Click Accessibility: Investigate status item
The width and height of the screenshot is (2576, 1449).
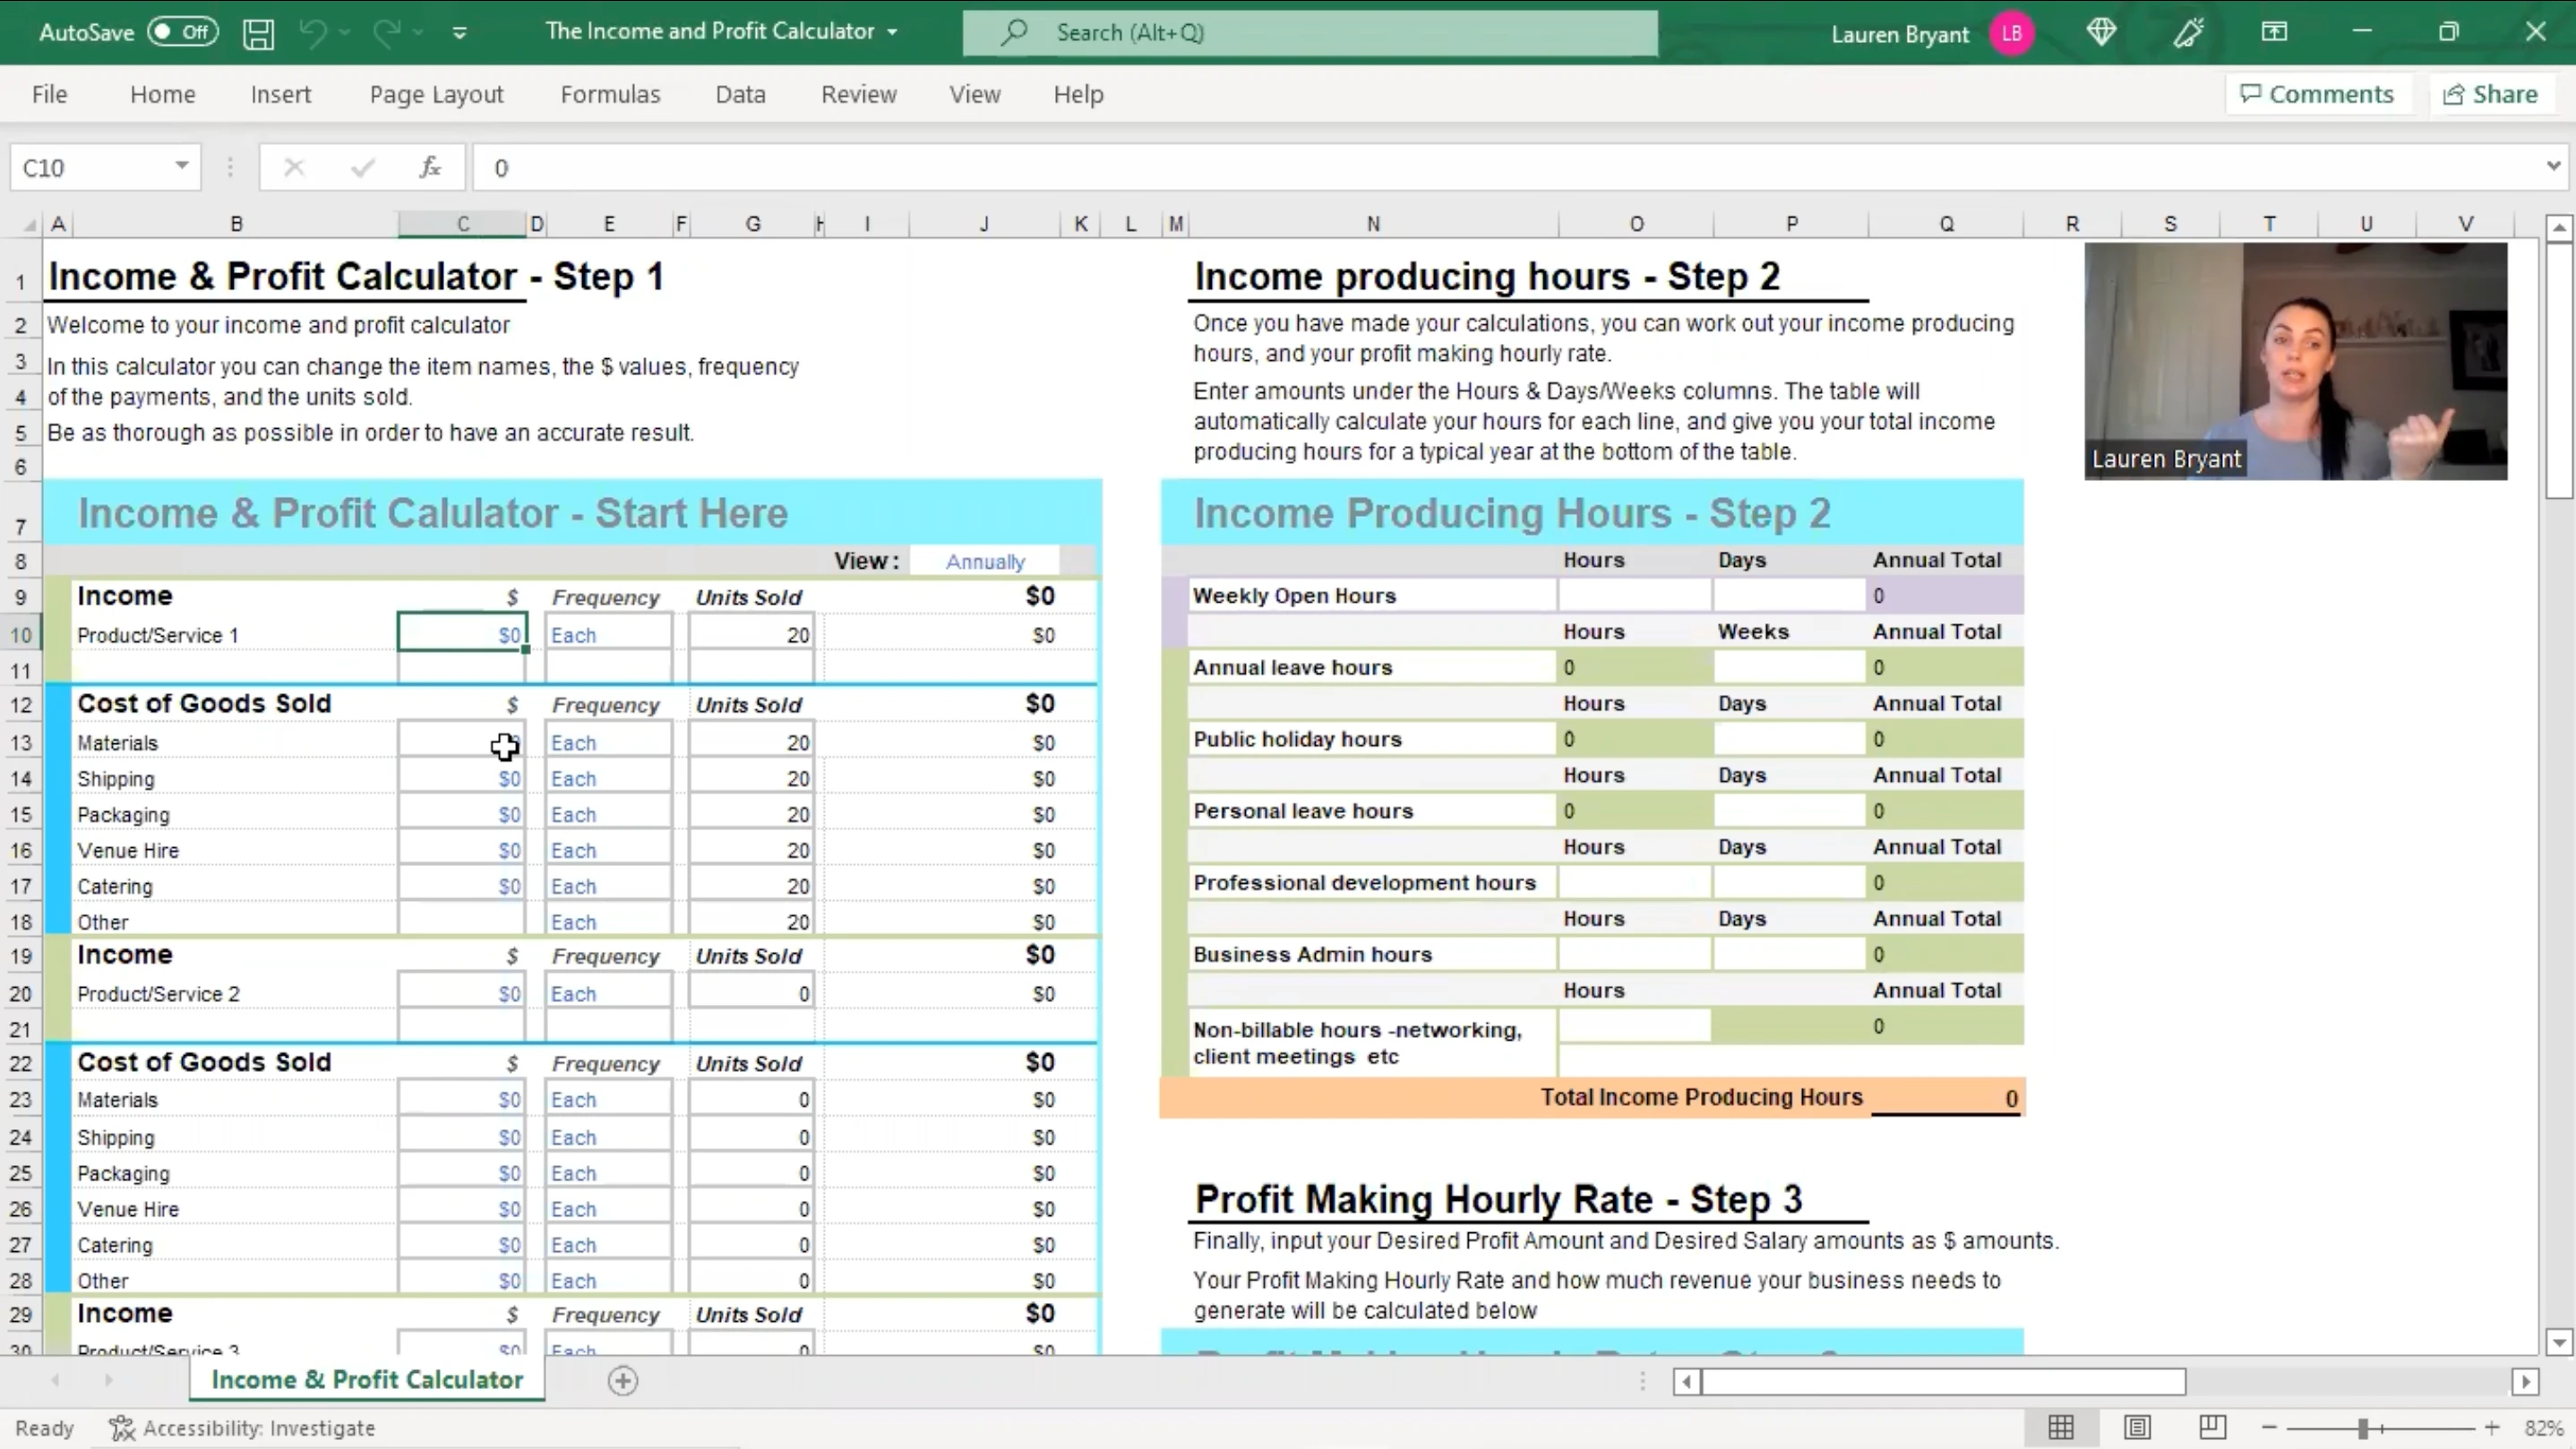pos(242,1427)
